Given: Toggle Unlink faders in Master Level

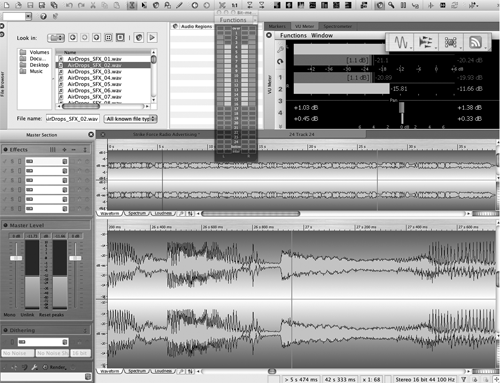Looking at the screenshot, I should [27, 315].
